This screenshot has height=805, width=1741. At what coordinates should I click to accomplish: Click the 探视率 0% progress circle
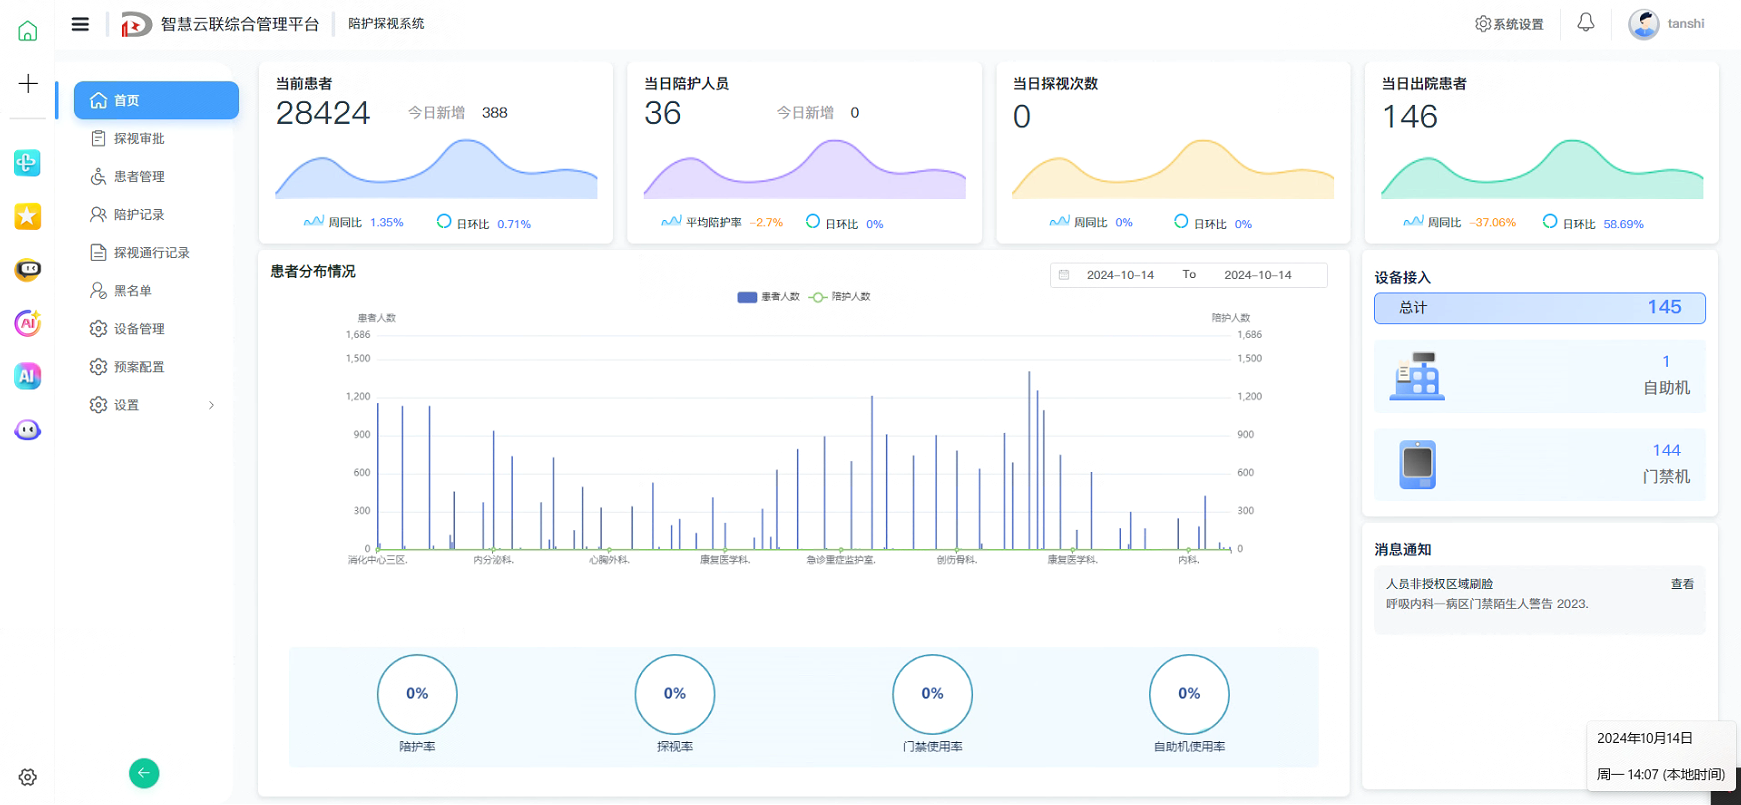(x=675, y=694)
